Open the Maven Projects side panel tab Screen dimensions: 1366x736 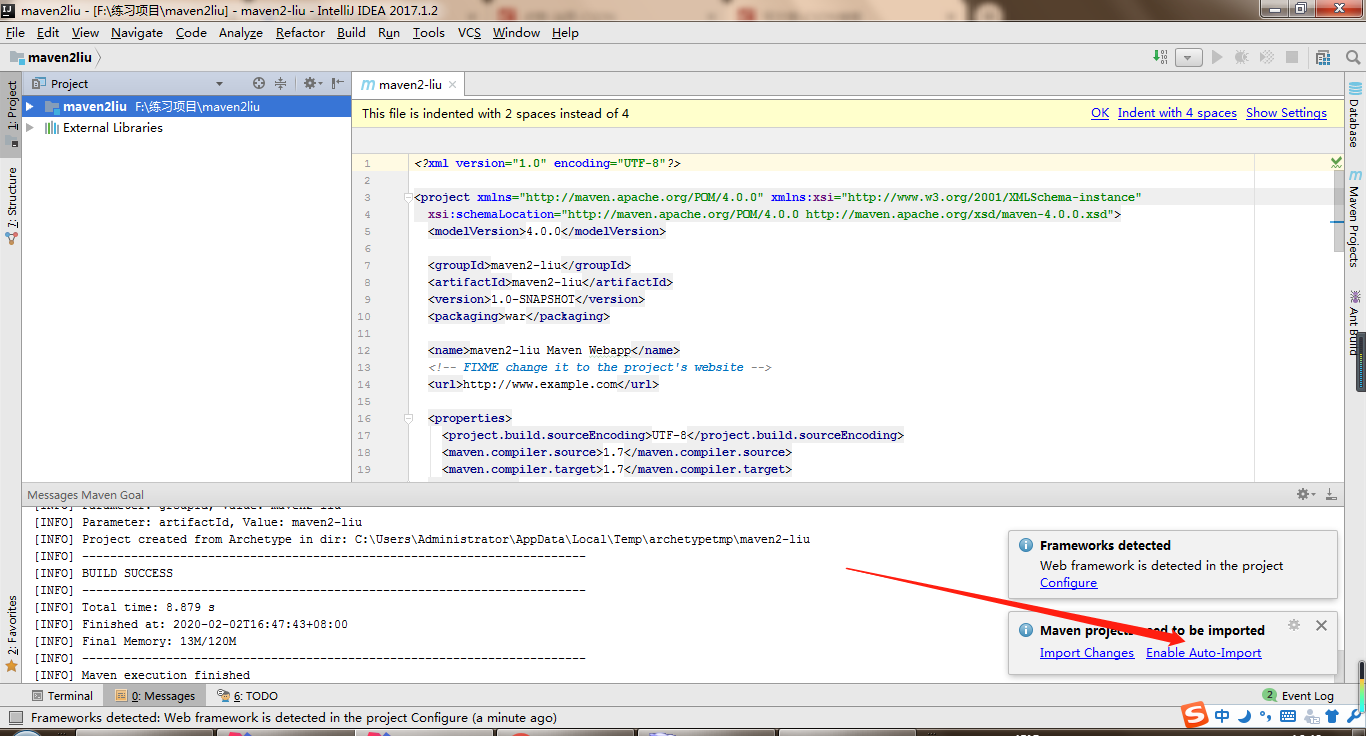tap(1354, 218)
